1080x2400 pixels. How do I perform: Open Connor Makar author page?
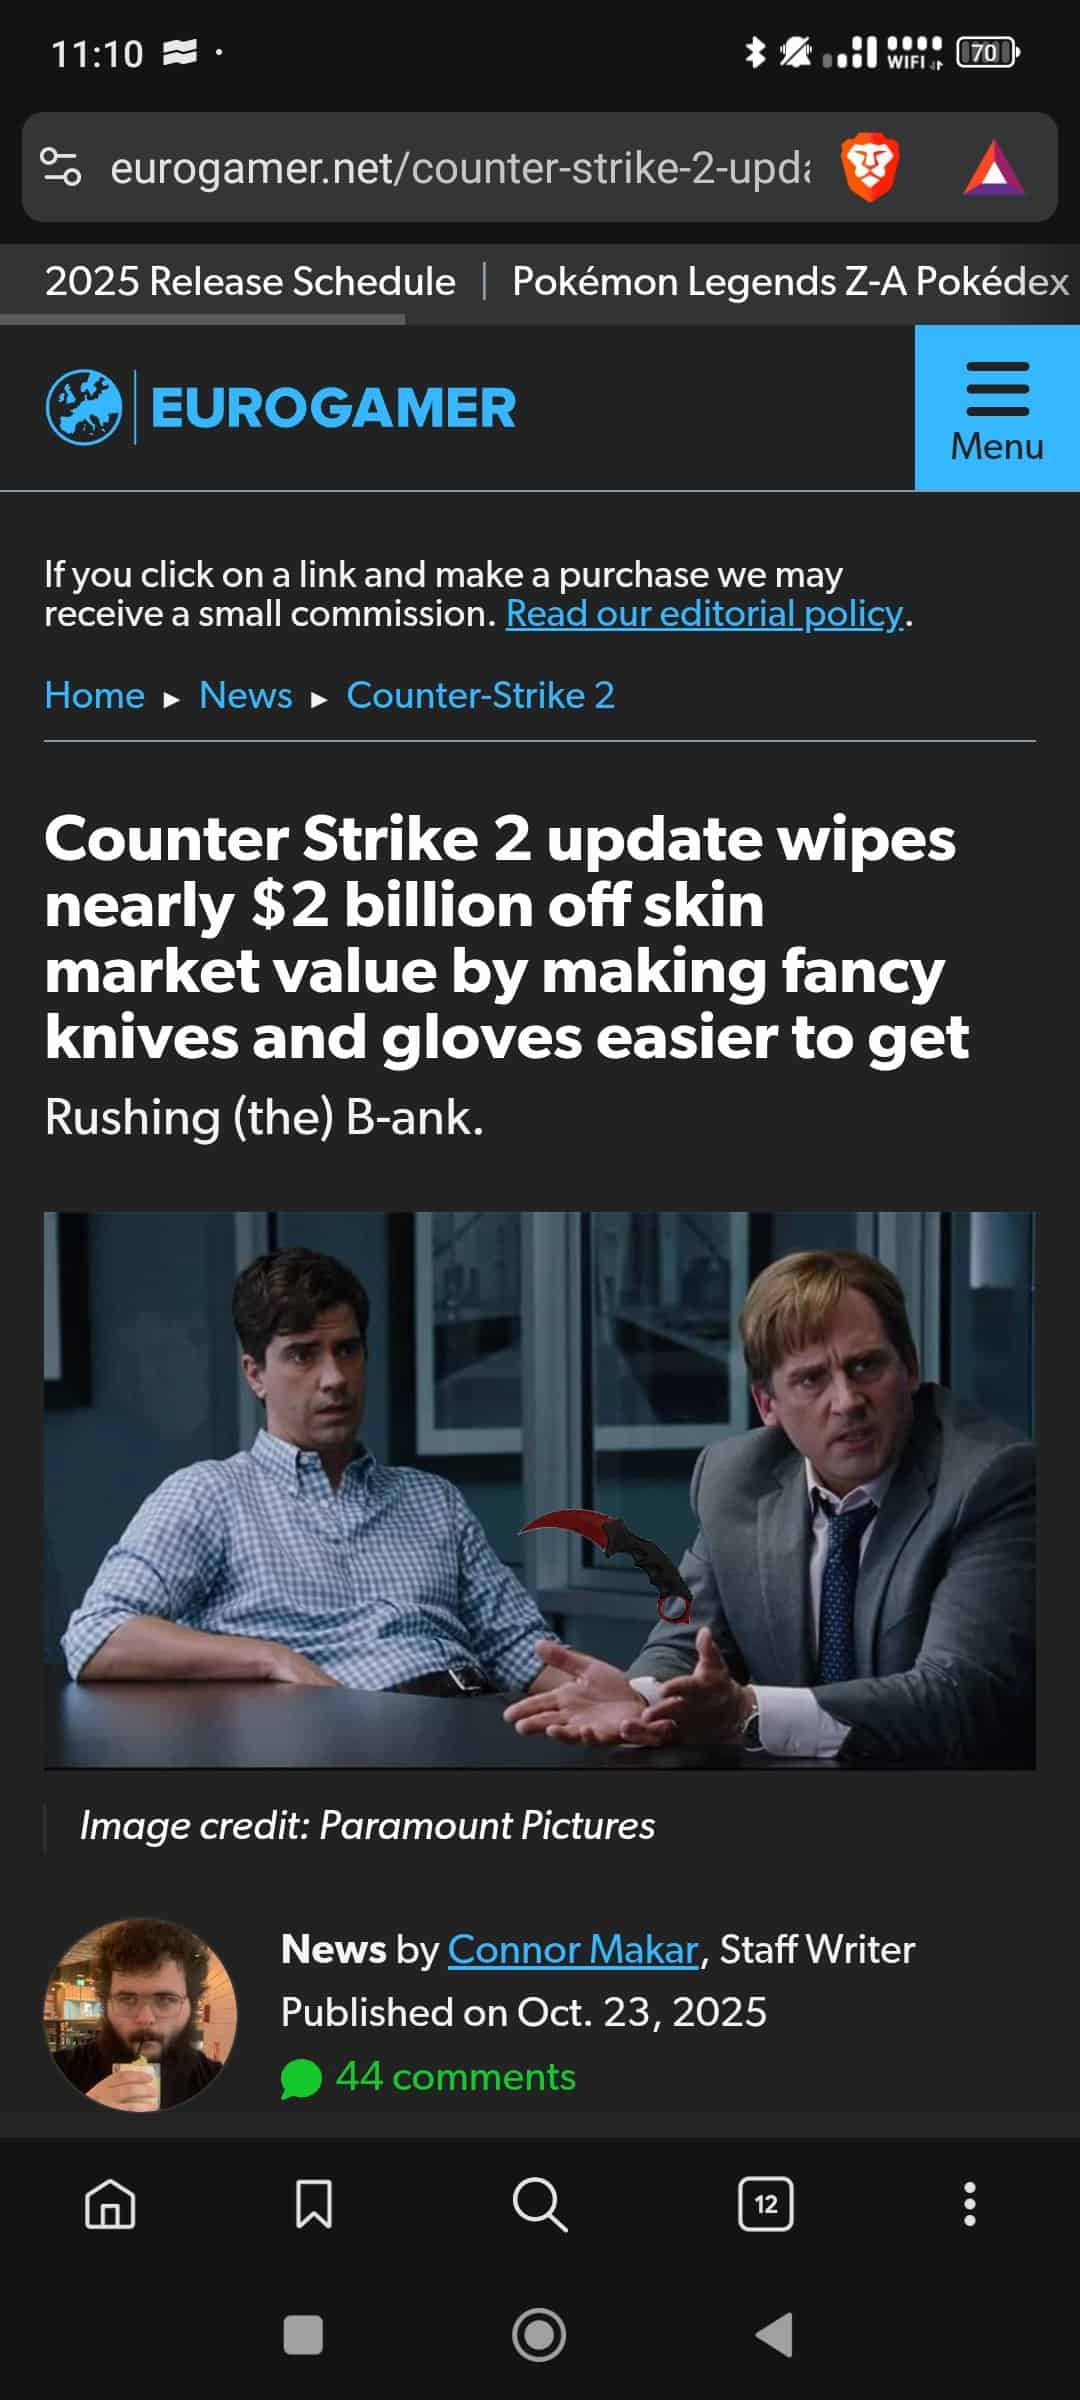(573, 1949)
